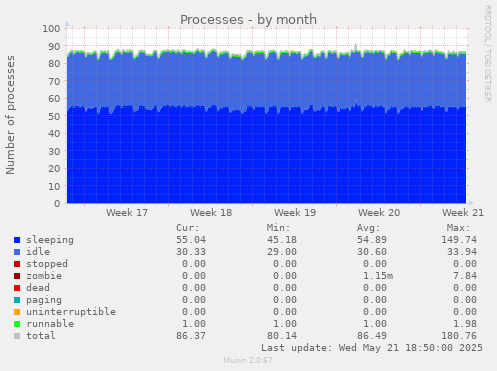The width and height of the screenshot is (497, 371).
Task: Click sleeping maximum value 149.74
Action: pos(459,240)
